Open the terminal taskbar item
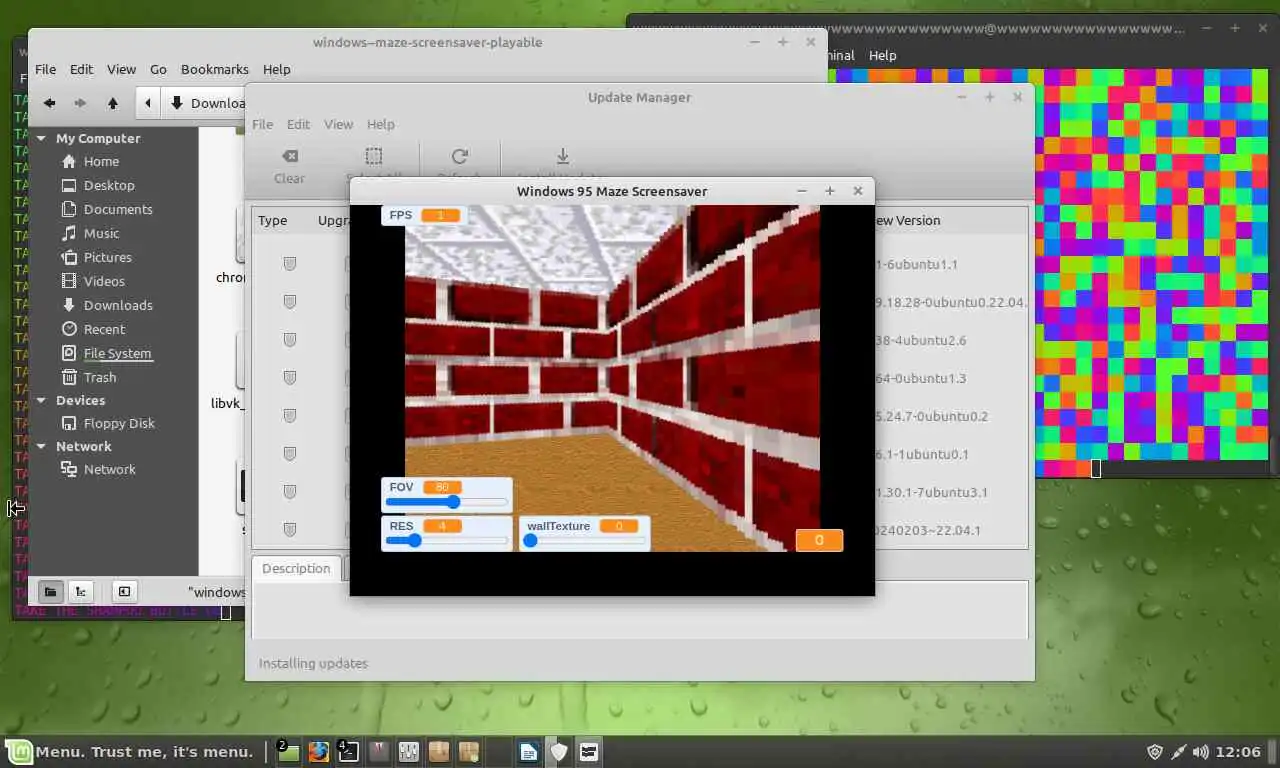This screenshot has width=1280, height=768. [x=348, y=751]
